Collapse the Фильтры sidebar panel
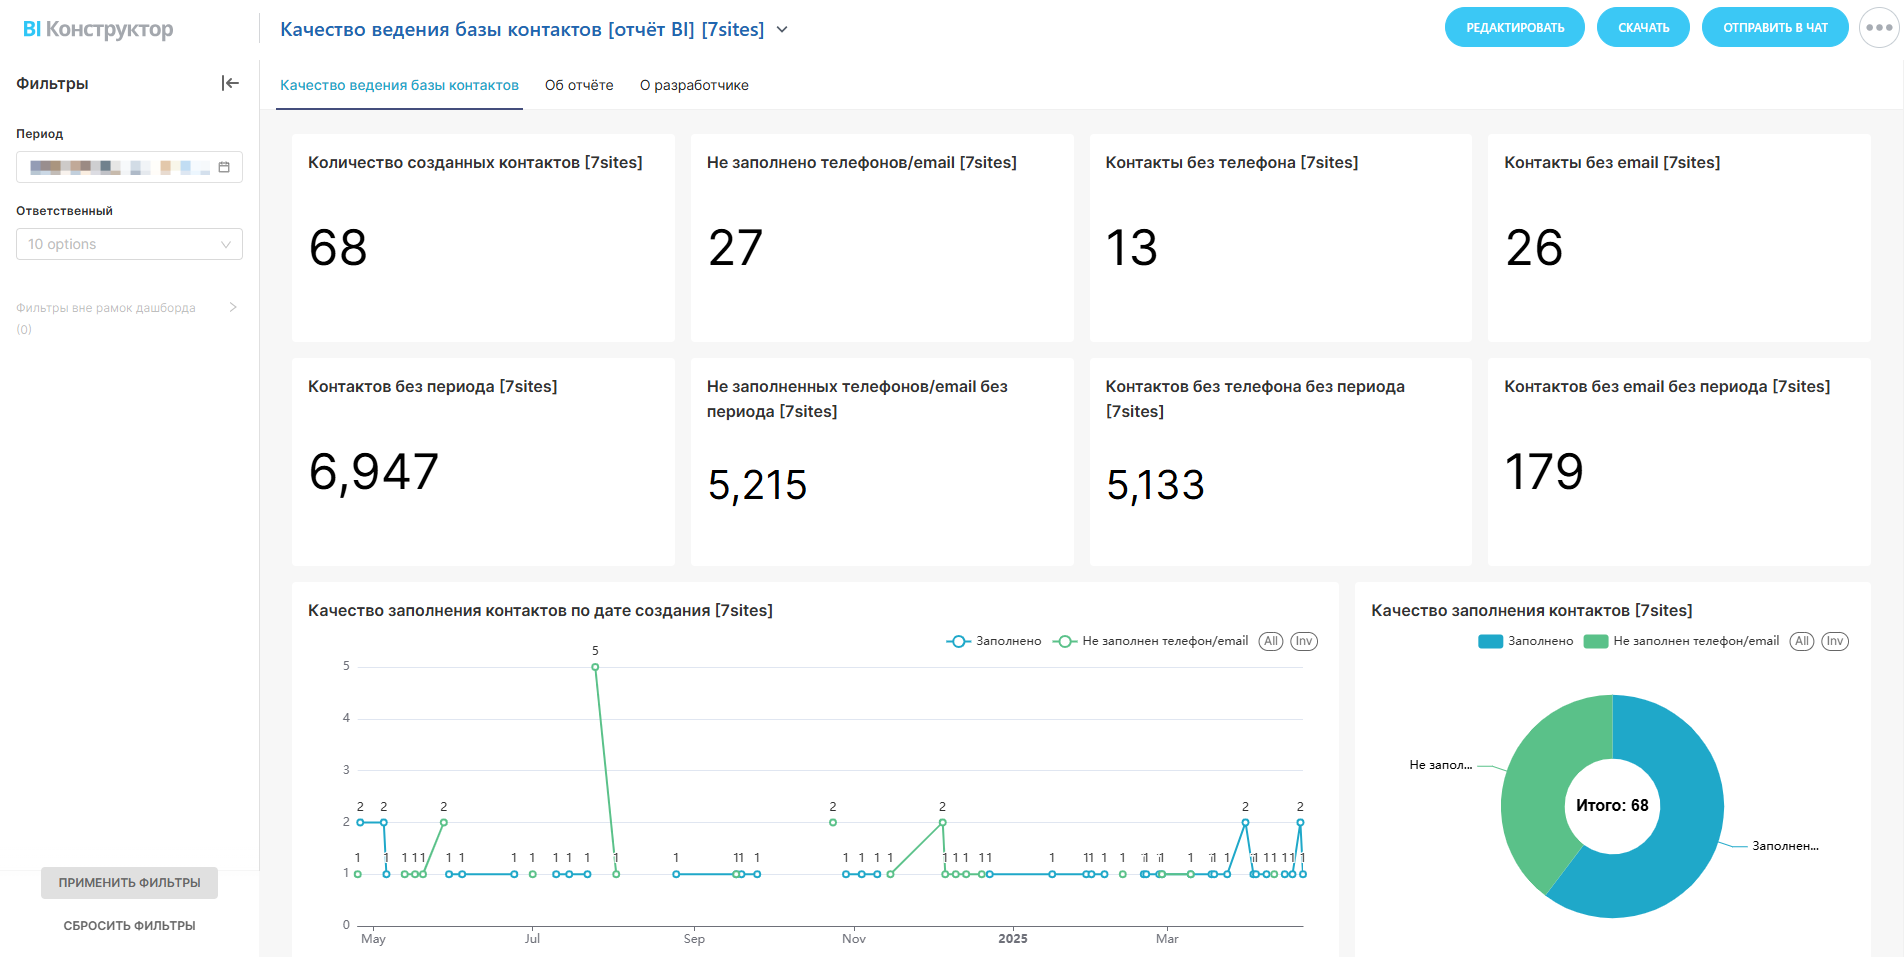 pyautogui.click(x=230, y=83)
